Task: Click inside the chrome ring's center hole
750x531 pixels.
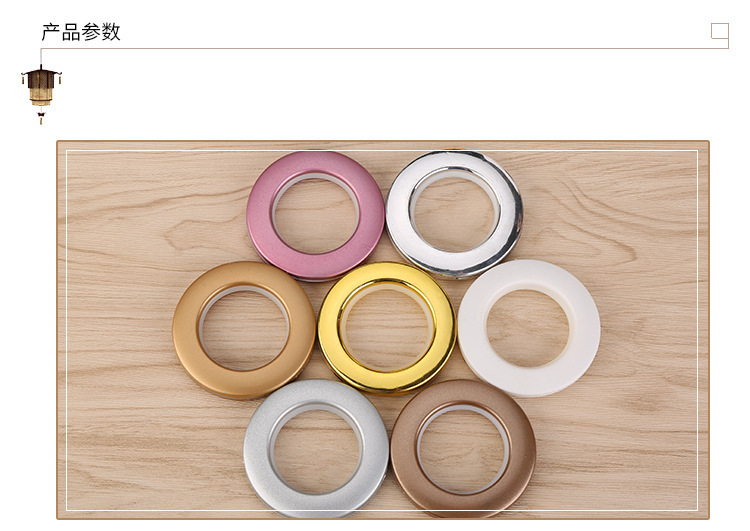Action: pos(454,213)
